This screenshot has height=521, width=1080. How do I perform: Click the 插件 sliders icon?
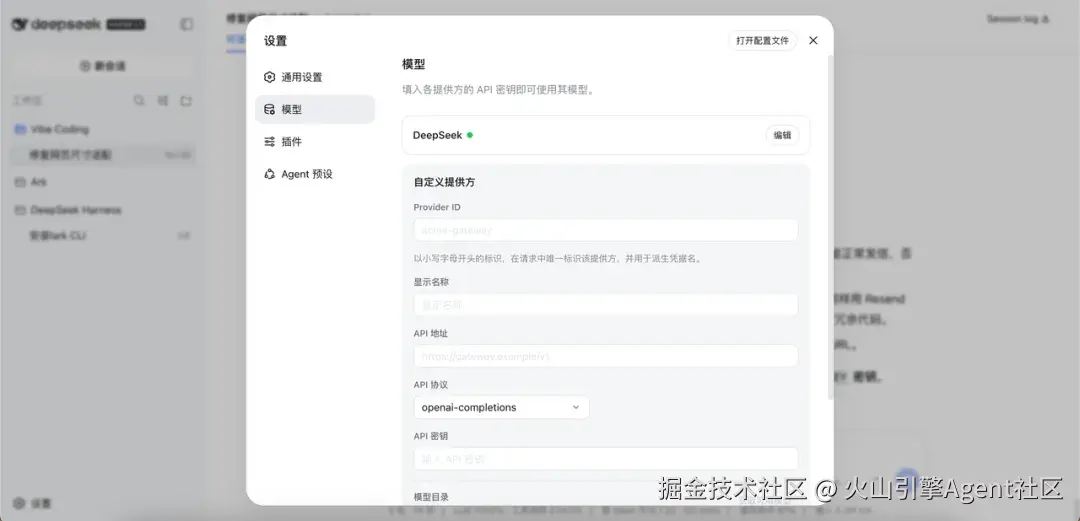(x=269, y=142)
